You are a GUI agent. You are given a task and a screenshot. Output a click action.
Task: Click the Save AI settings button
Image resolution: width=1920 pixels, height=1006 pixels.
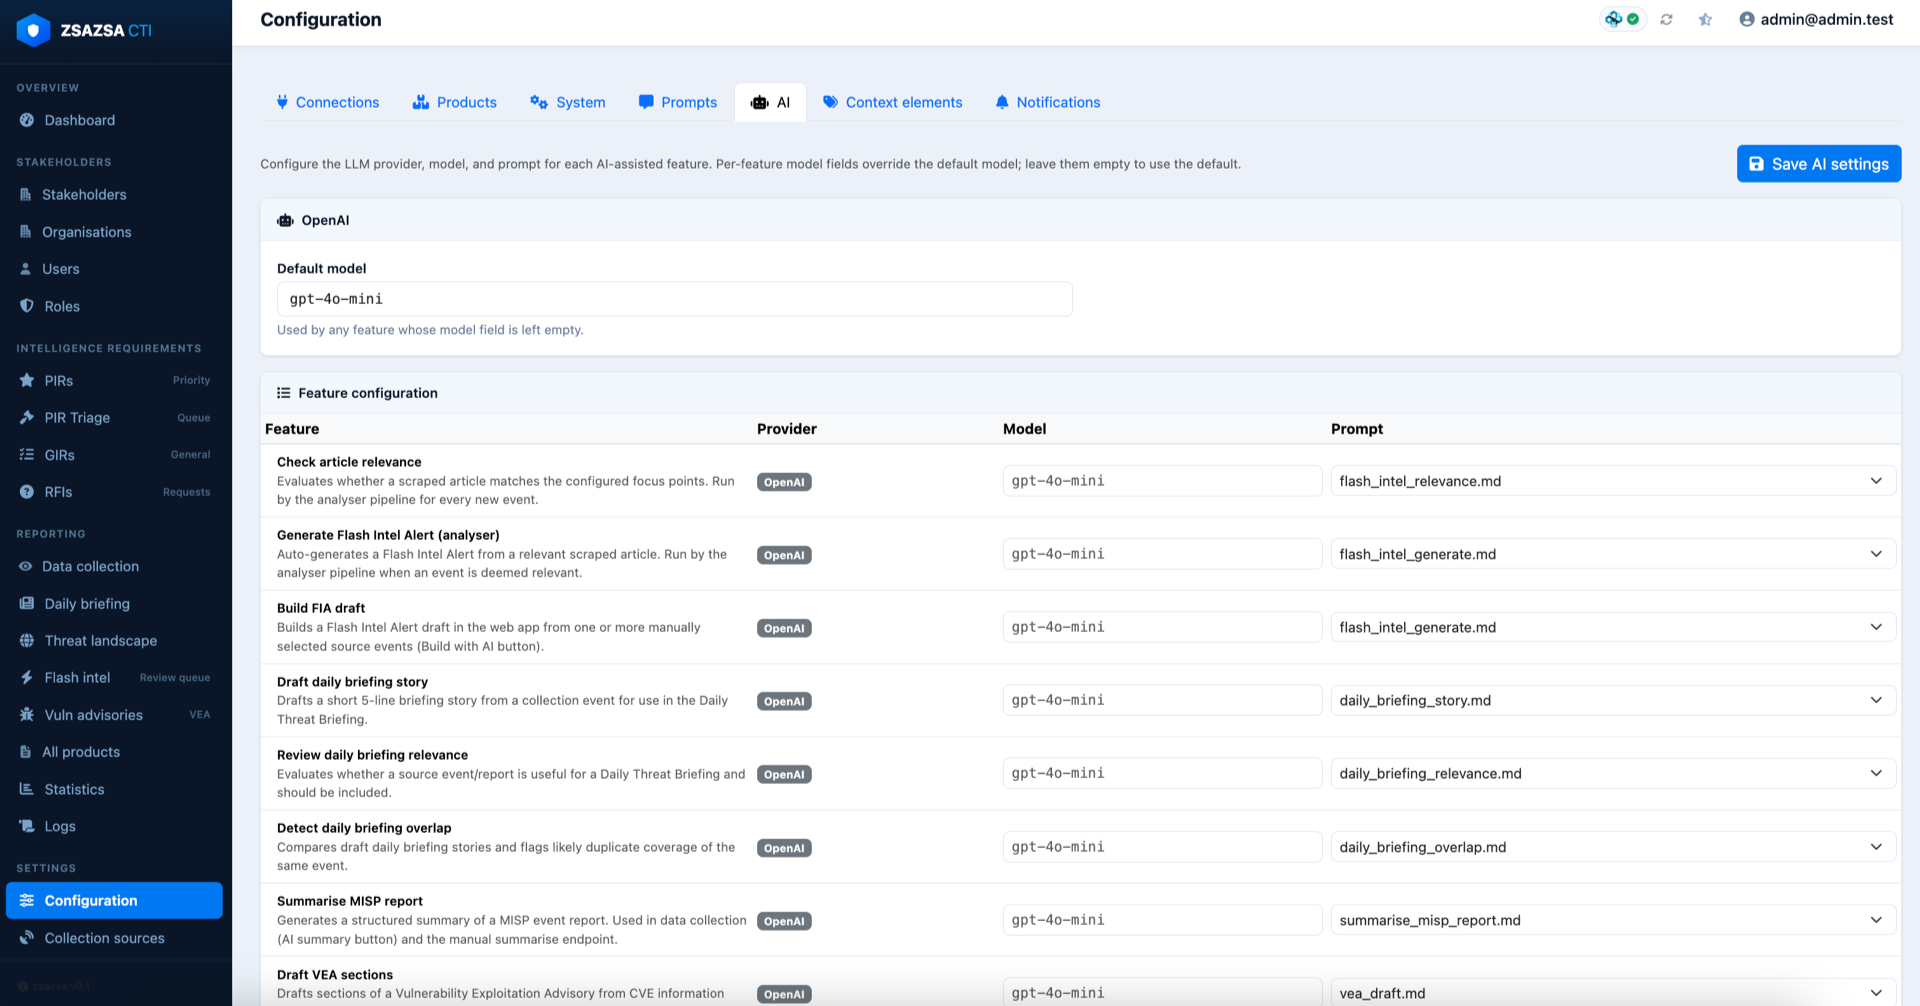(x=1818, y=164)
